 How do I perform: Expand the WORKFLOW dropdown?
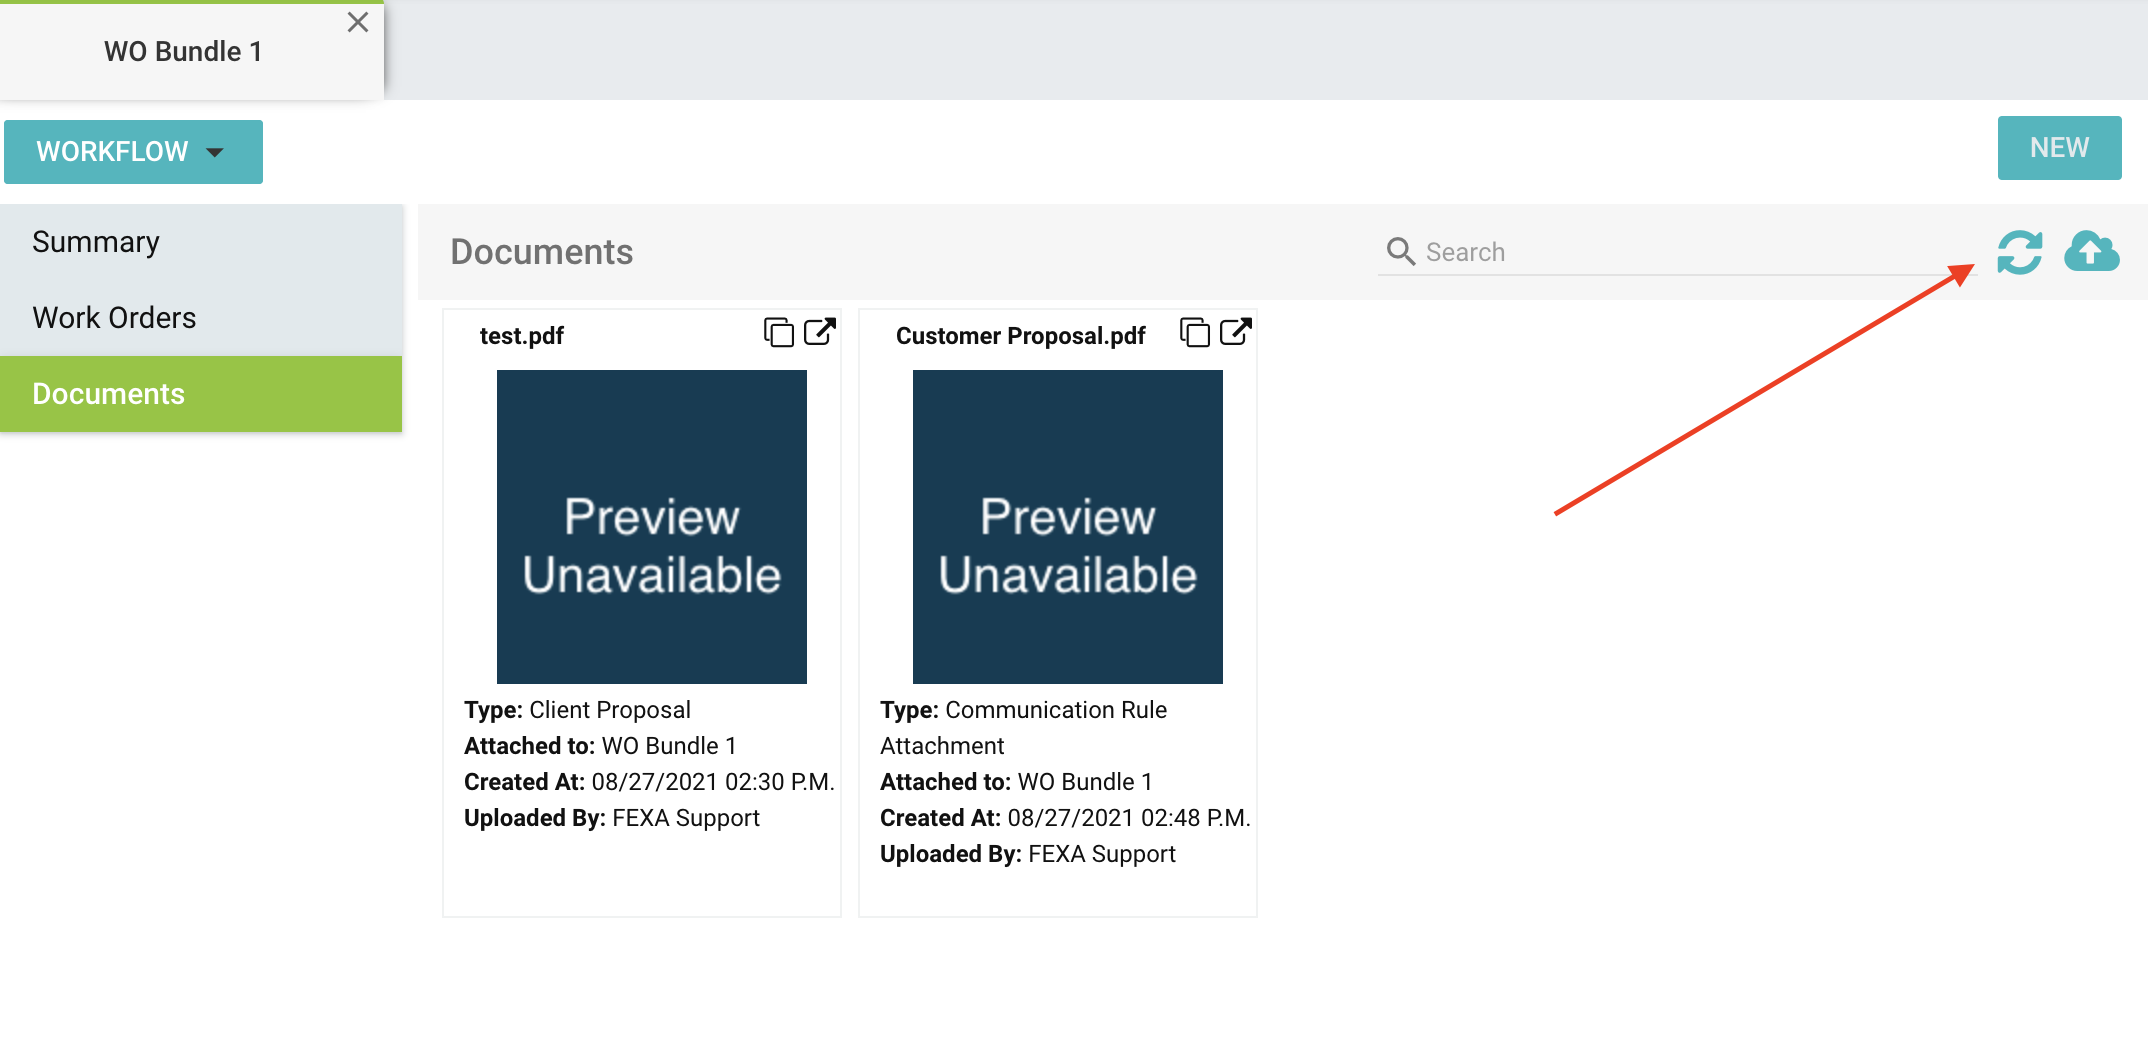click(133, 152)
